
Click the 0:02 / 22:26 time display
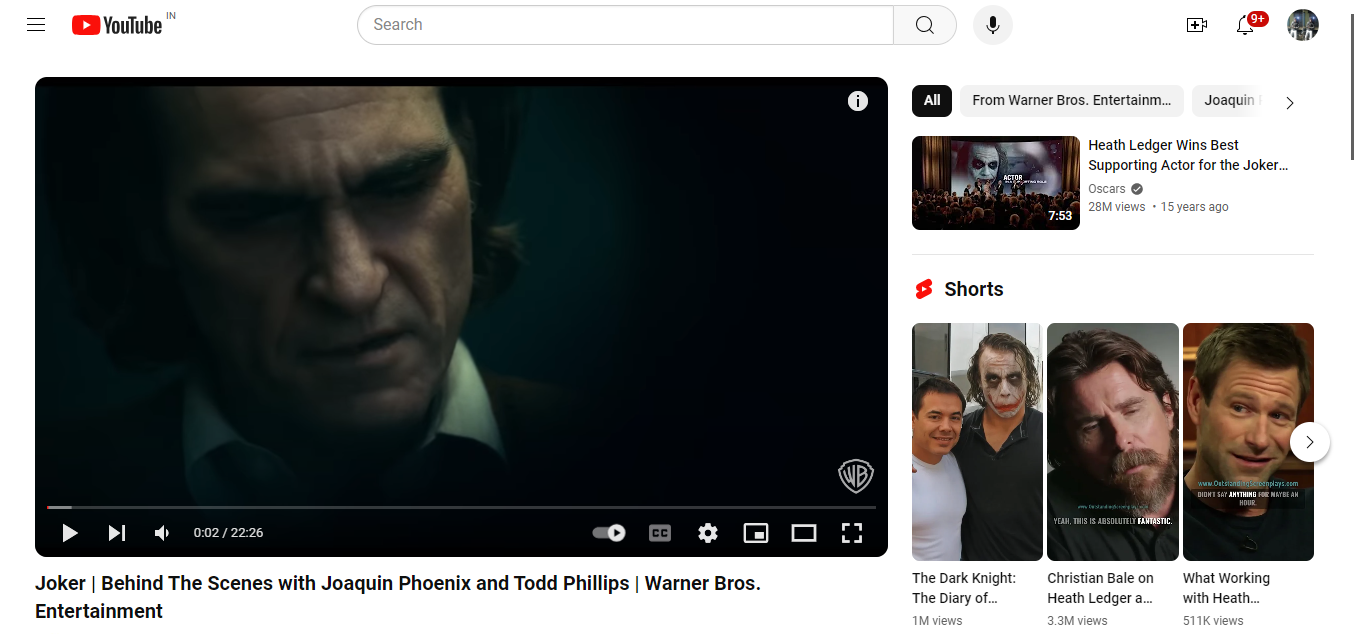(x=228, y=533)
